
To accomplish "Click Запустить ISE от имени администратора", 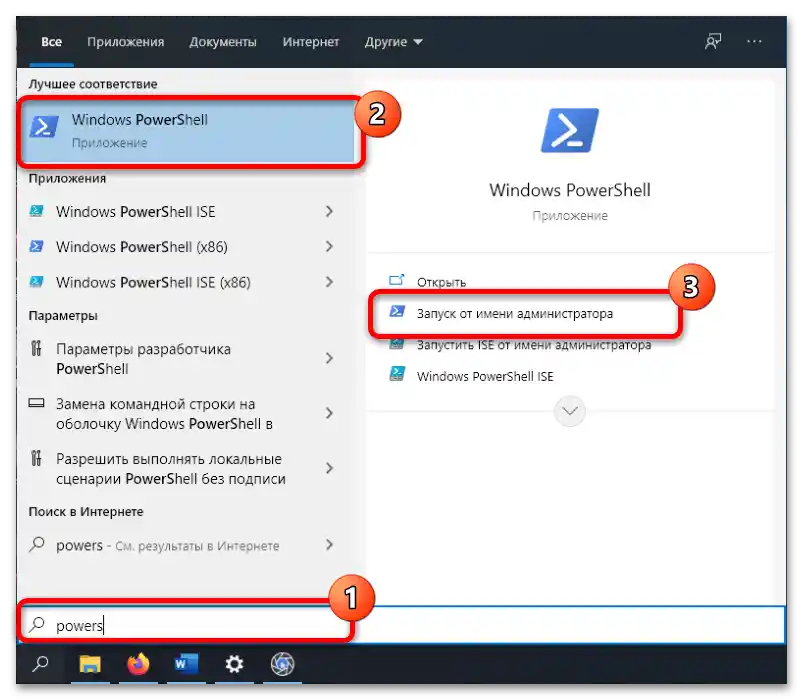I will click(x=534, y=345).
